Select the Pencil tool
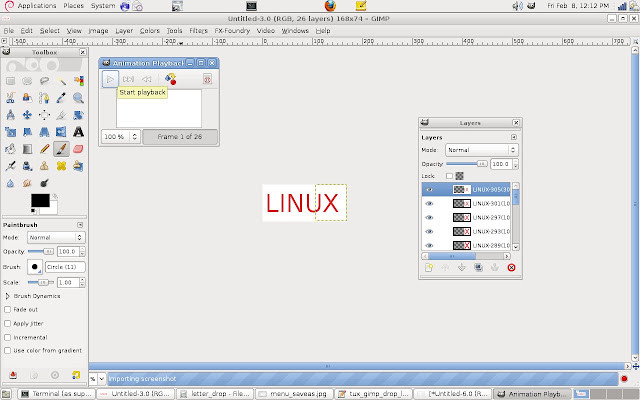 pos(44,149)
